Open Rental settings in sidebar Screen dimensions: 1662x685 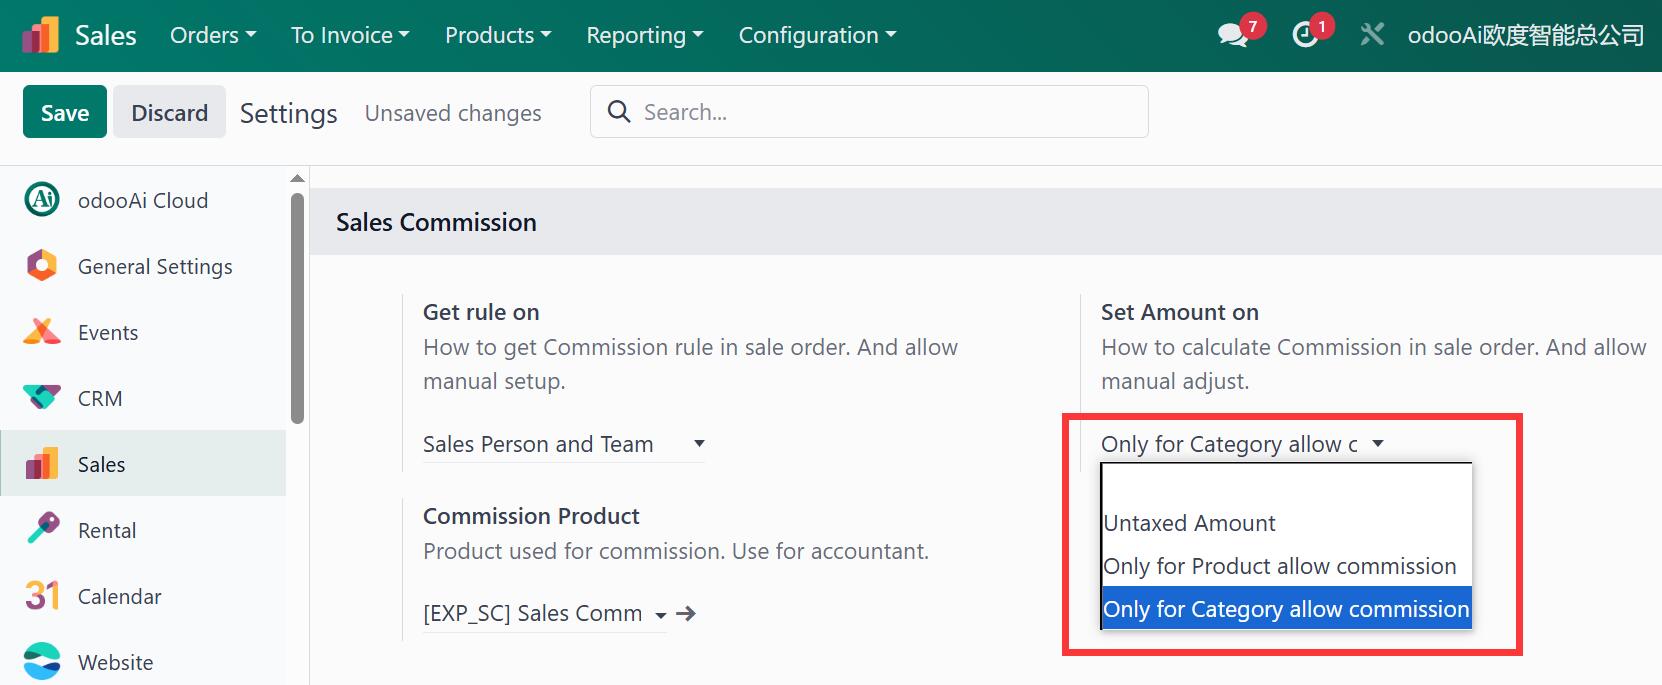(107, 530)
